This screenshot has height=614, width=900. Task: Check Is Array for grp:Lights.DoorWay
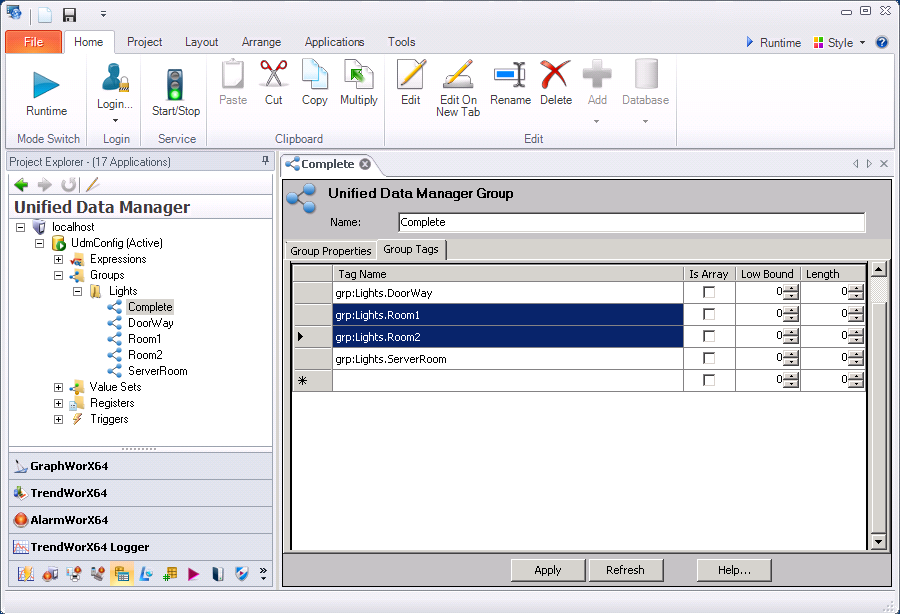[x=709, y=293]
